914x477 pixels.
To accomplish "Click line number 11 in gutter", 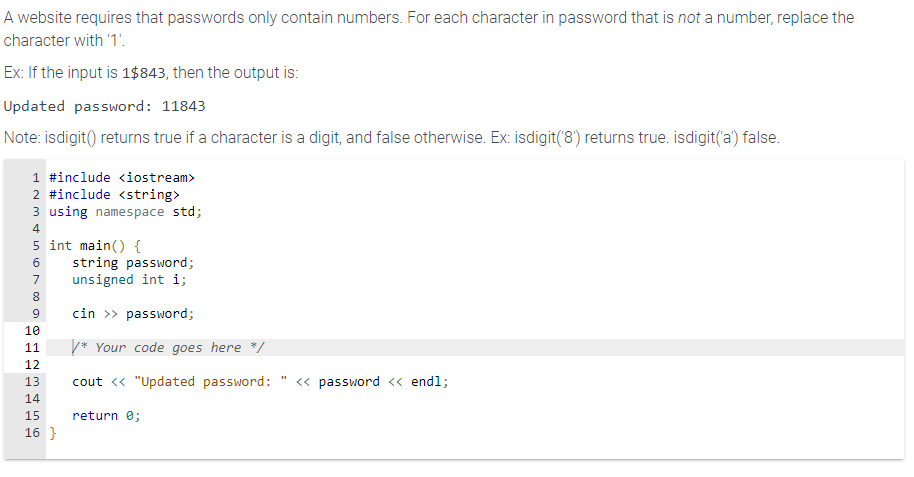I will coord(32,348).
